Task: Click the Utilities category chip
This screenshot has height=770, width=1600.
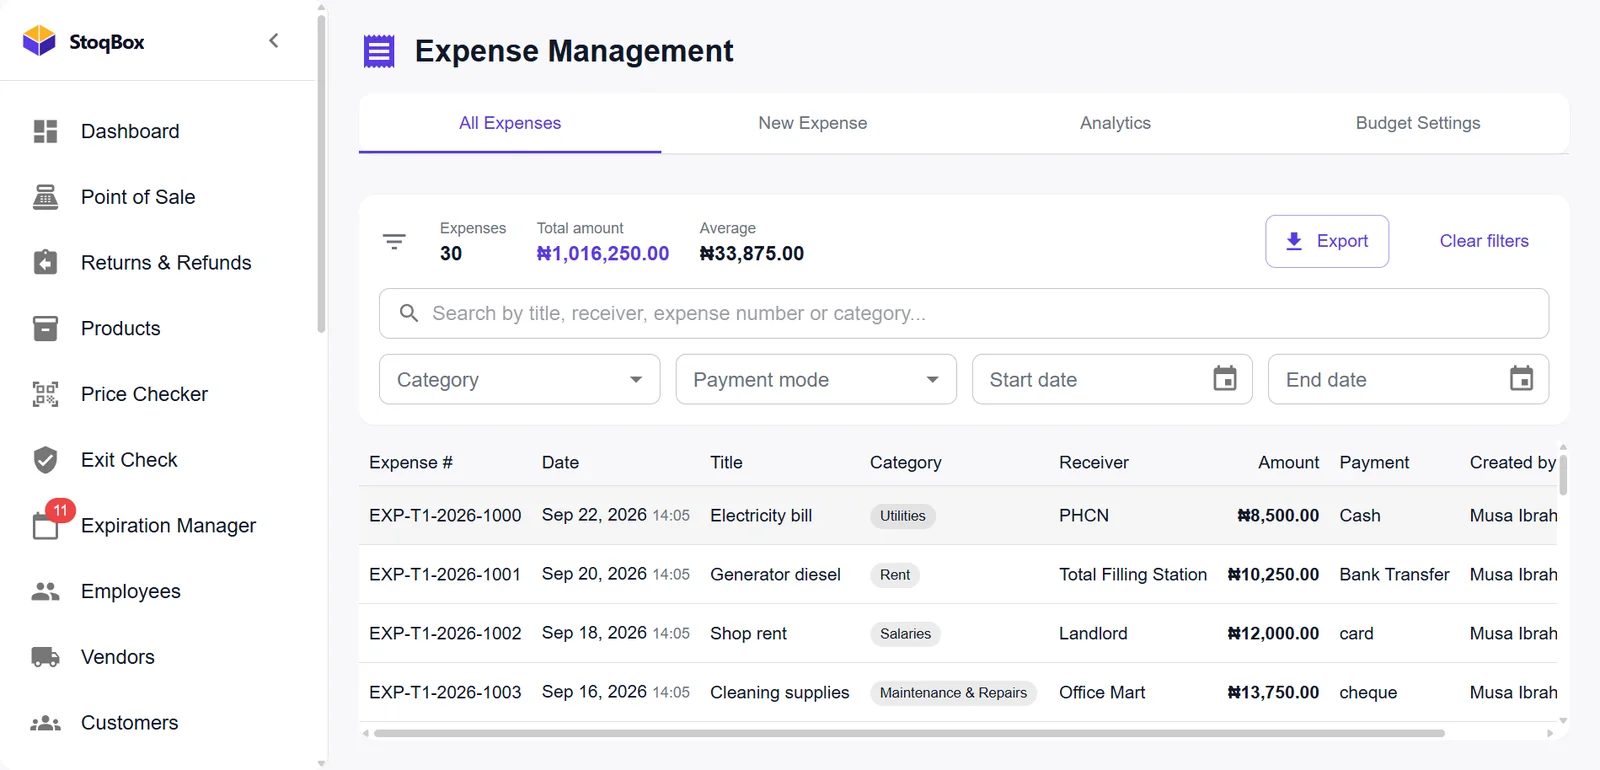Action: point(903,516)
